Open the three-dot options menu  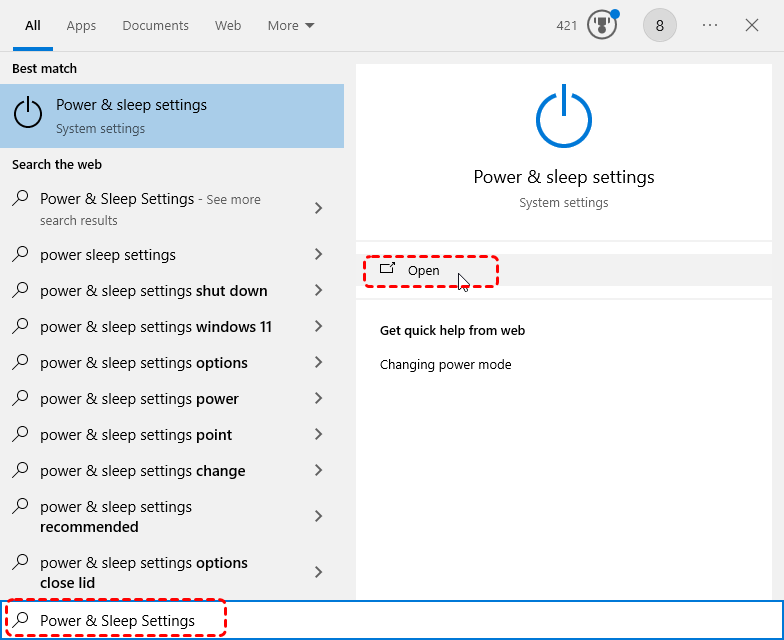[710, 25]
